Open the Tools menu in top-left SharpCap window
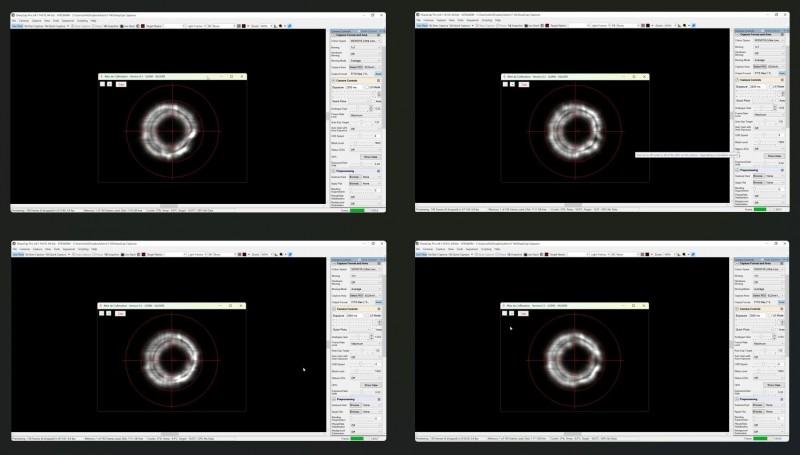The height and width of the screenshot is (455, 800). 56,21
